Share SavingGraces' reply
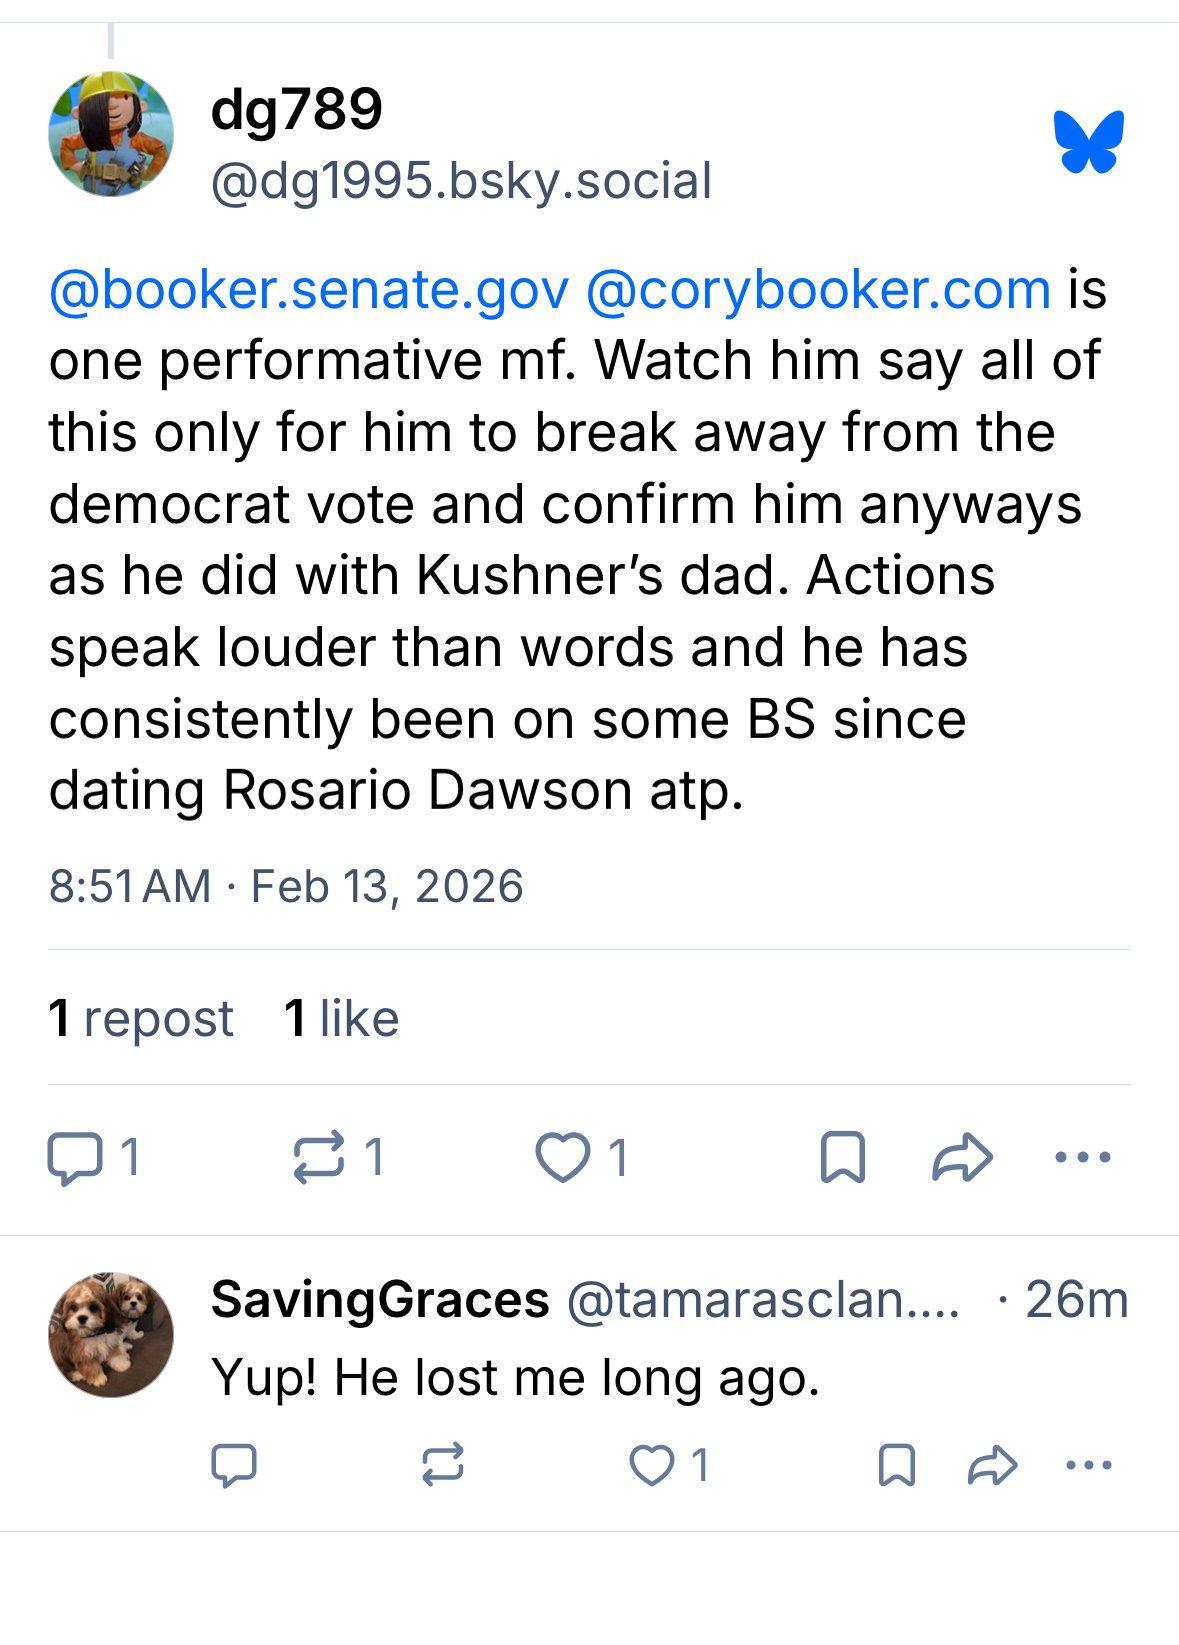 [x=993, y=1466]
